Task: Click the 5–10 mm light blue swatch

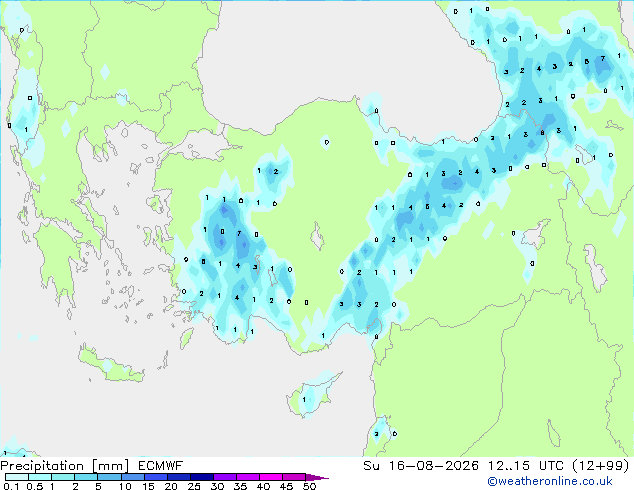Action: pyautogui.click(x=109, y=477)
